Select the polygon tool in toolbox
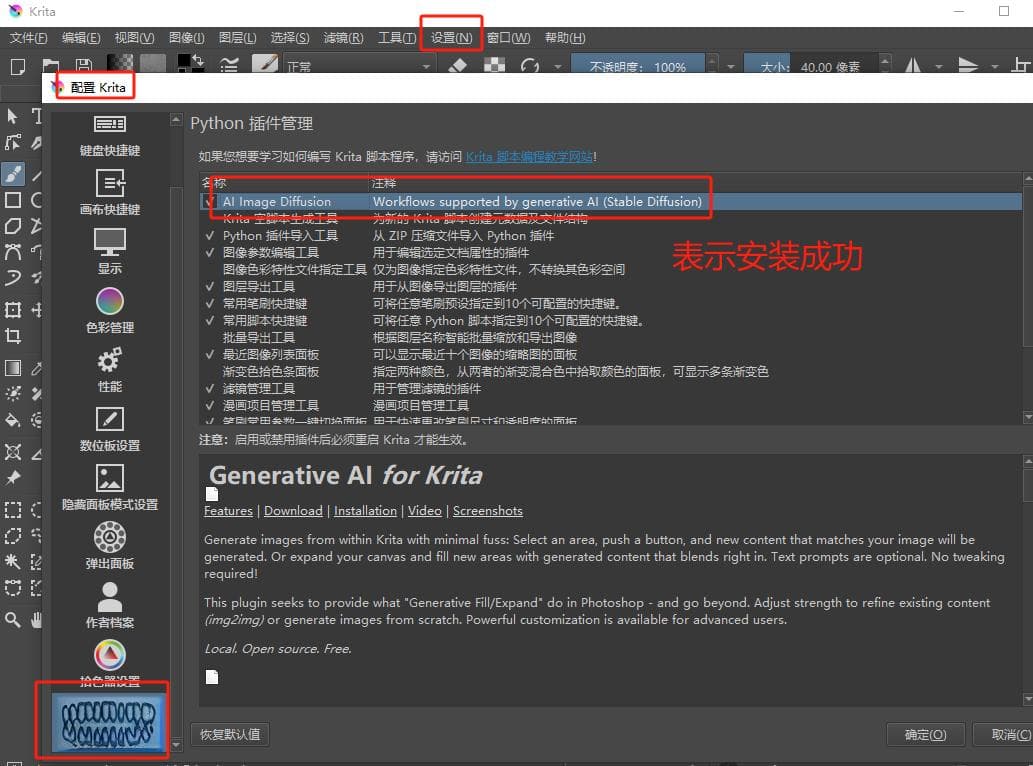The height and width of the screenshot is (766, 1033). [x=13, y=226]
